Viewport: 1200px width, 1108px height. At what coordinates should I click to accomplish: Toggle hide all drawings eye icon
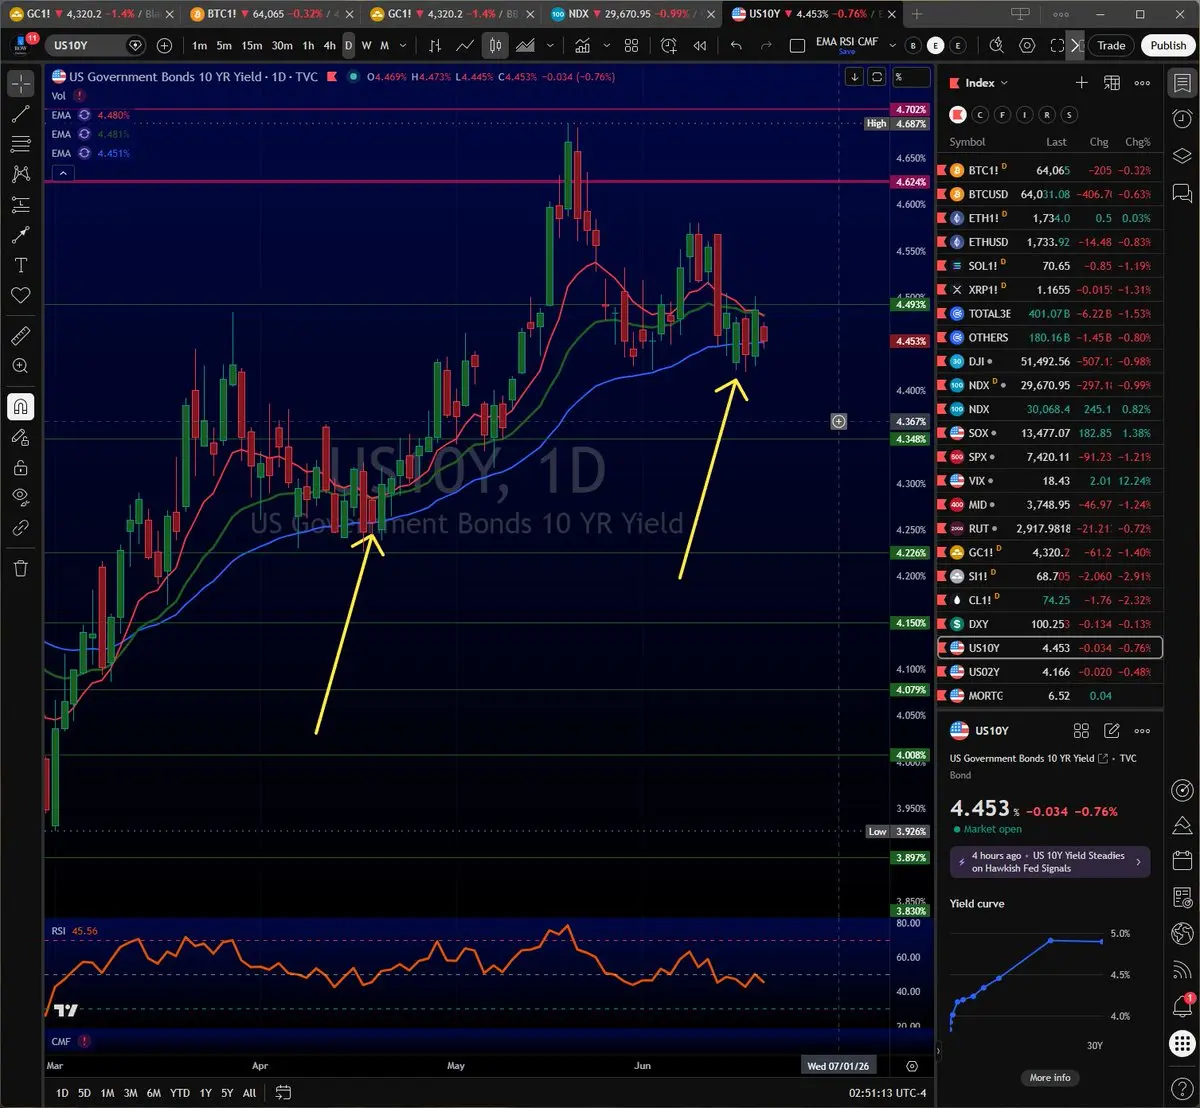click(21, 497)
